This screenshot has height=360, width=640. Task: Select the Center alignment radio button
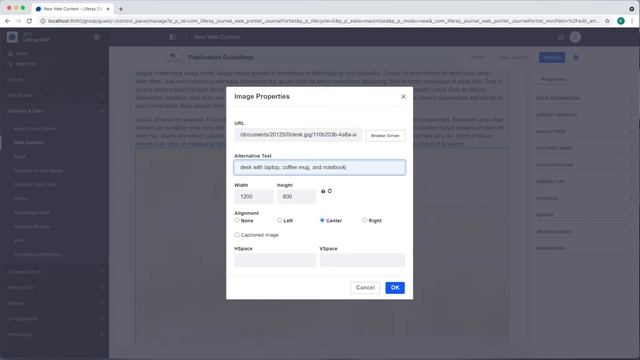tap(322, 220)
